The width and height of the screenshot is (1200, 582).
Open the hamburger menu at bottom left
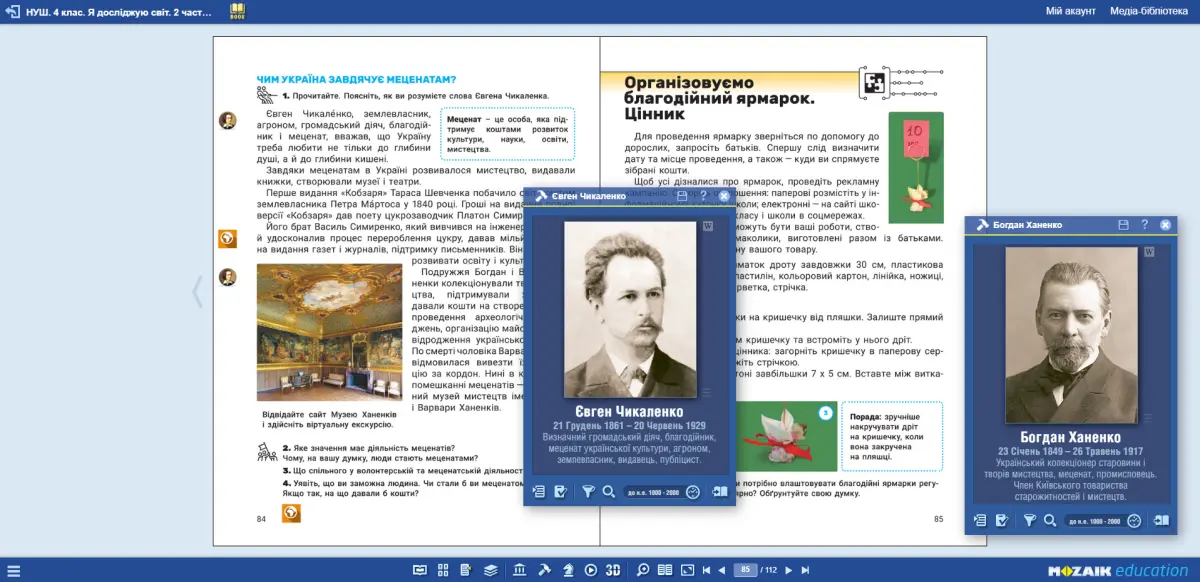pyautogui.click(x=13, y=571)
